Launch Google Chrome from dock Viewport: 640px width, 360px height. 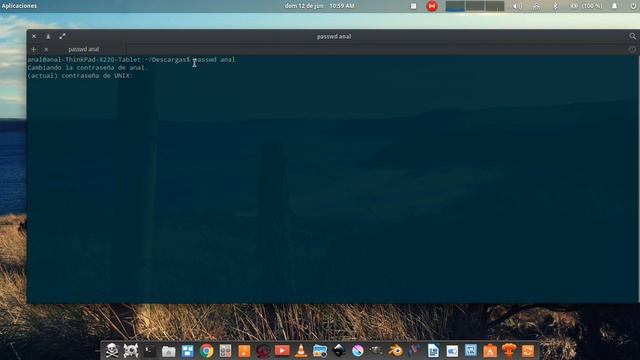[x=207, y=351]
